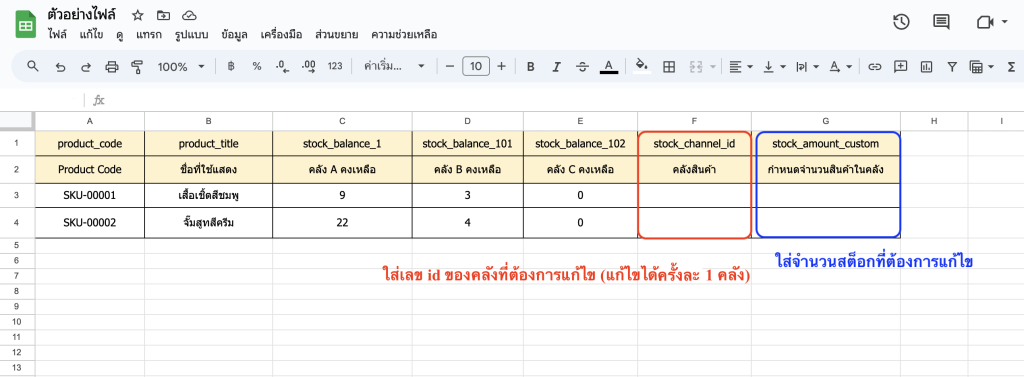Click the search magnifier in toolbar

(32, 66)
